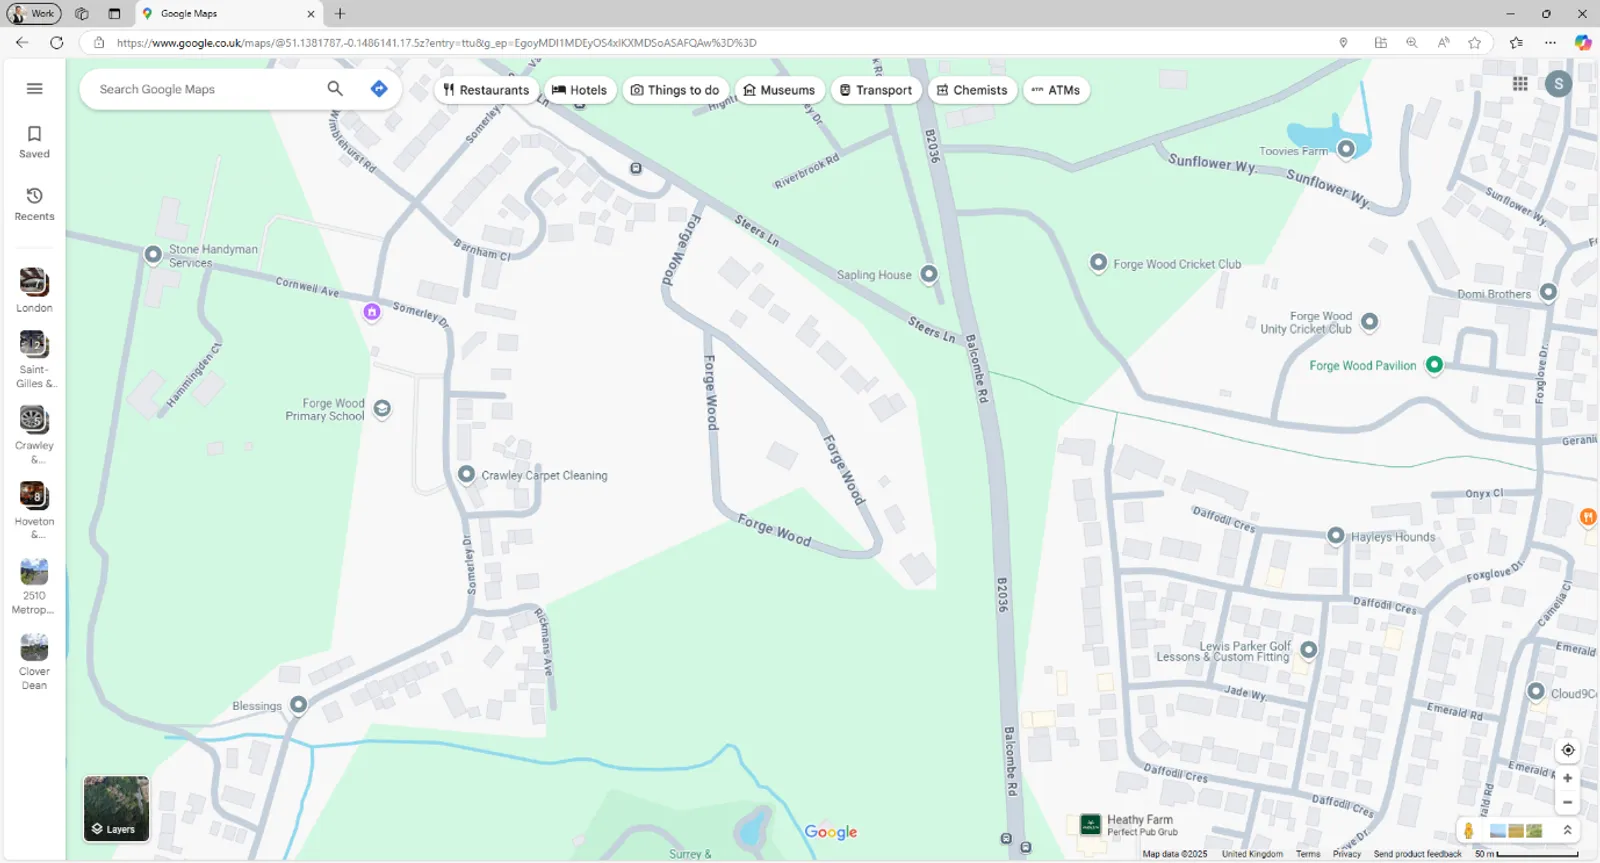Select the Google Maps browser tab

(x=228, y=14)
